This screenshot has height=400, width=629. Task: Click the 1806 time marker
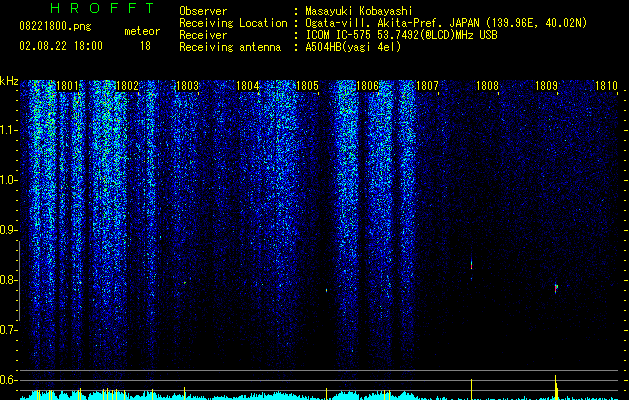pos(367,86)
